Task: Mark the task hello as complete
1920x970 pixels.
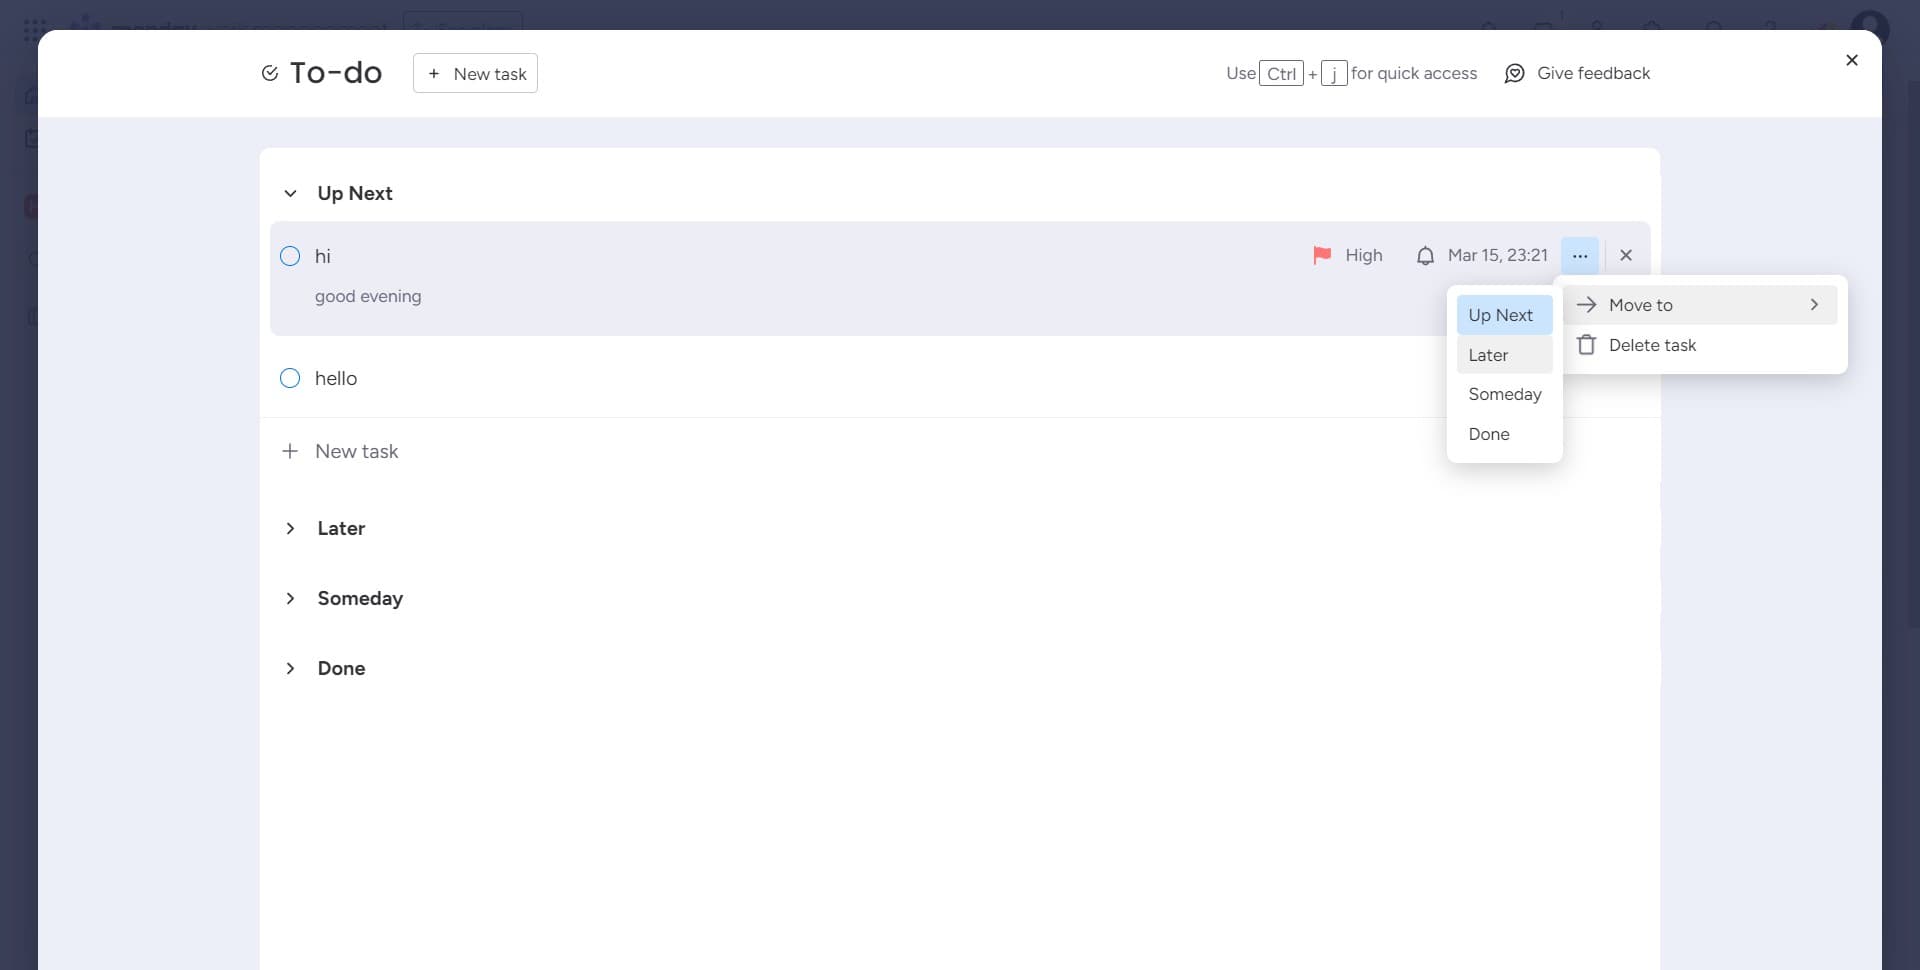Action: point(290,377)
